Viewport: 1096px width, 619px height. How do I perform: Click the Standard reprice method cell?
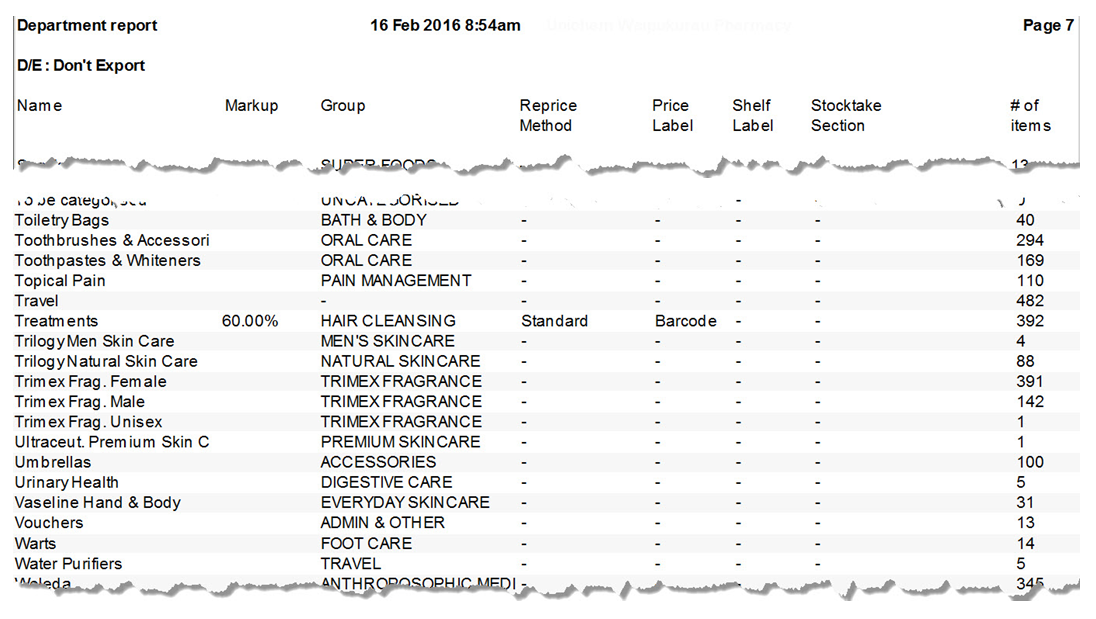pos(554,321)
